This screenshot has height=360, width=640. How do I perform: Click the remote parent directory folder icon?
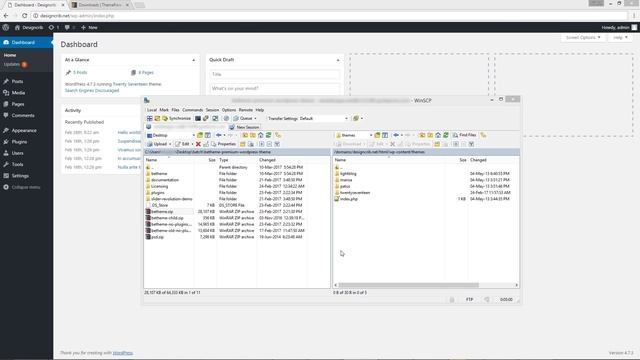coord(422,135)
